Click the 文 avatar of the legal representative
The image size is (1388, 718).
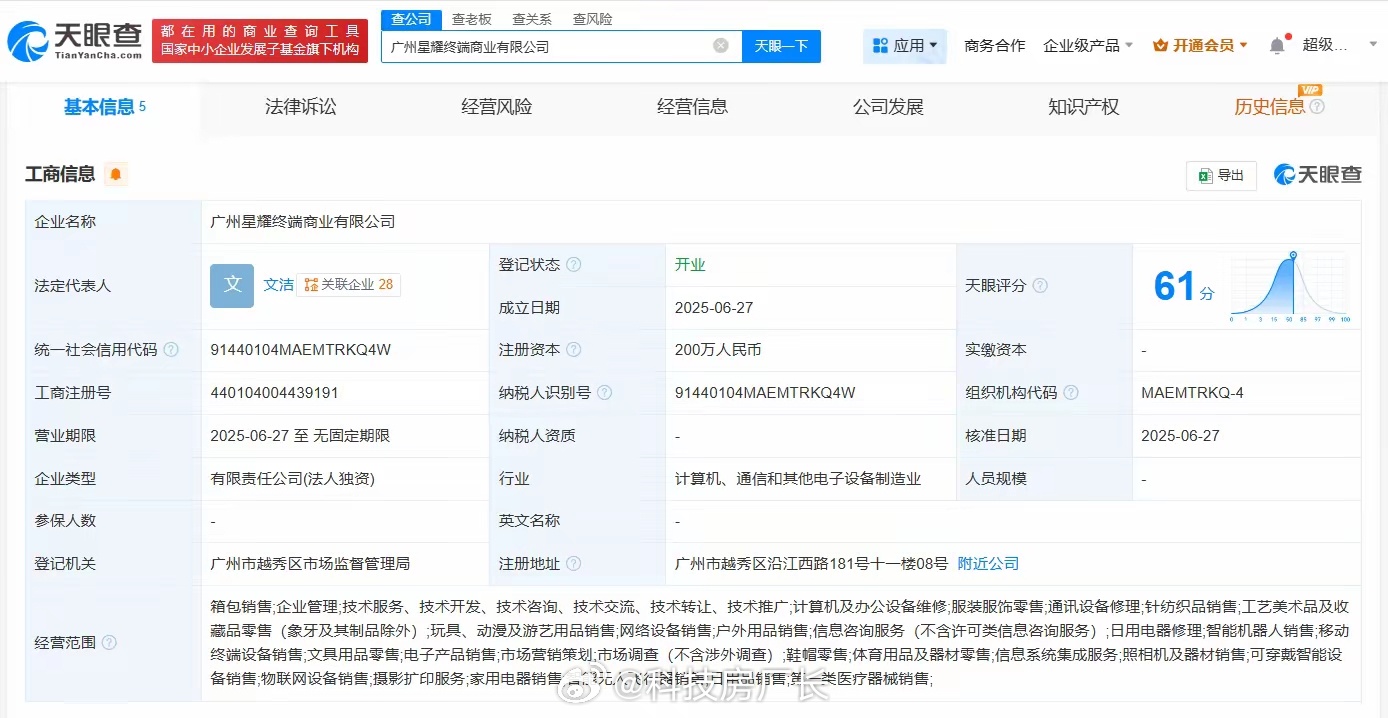tap(232, 285)
